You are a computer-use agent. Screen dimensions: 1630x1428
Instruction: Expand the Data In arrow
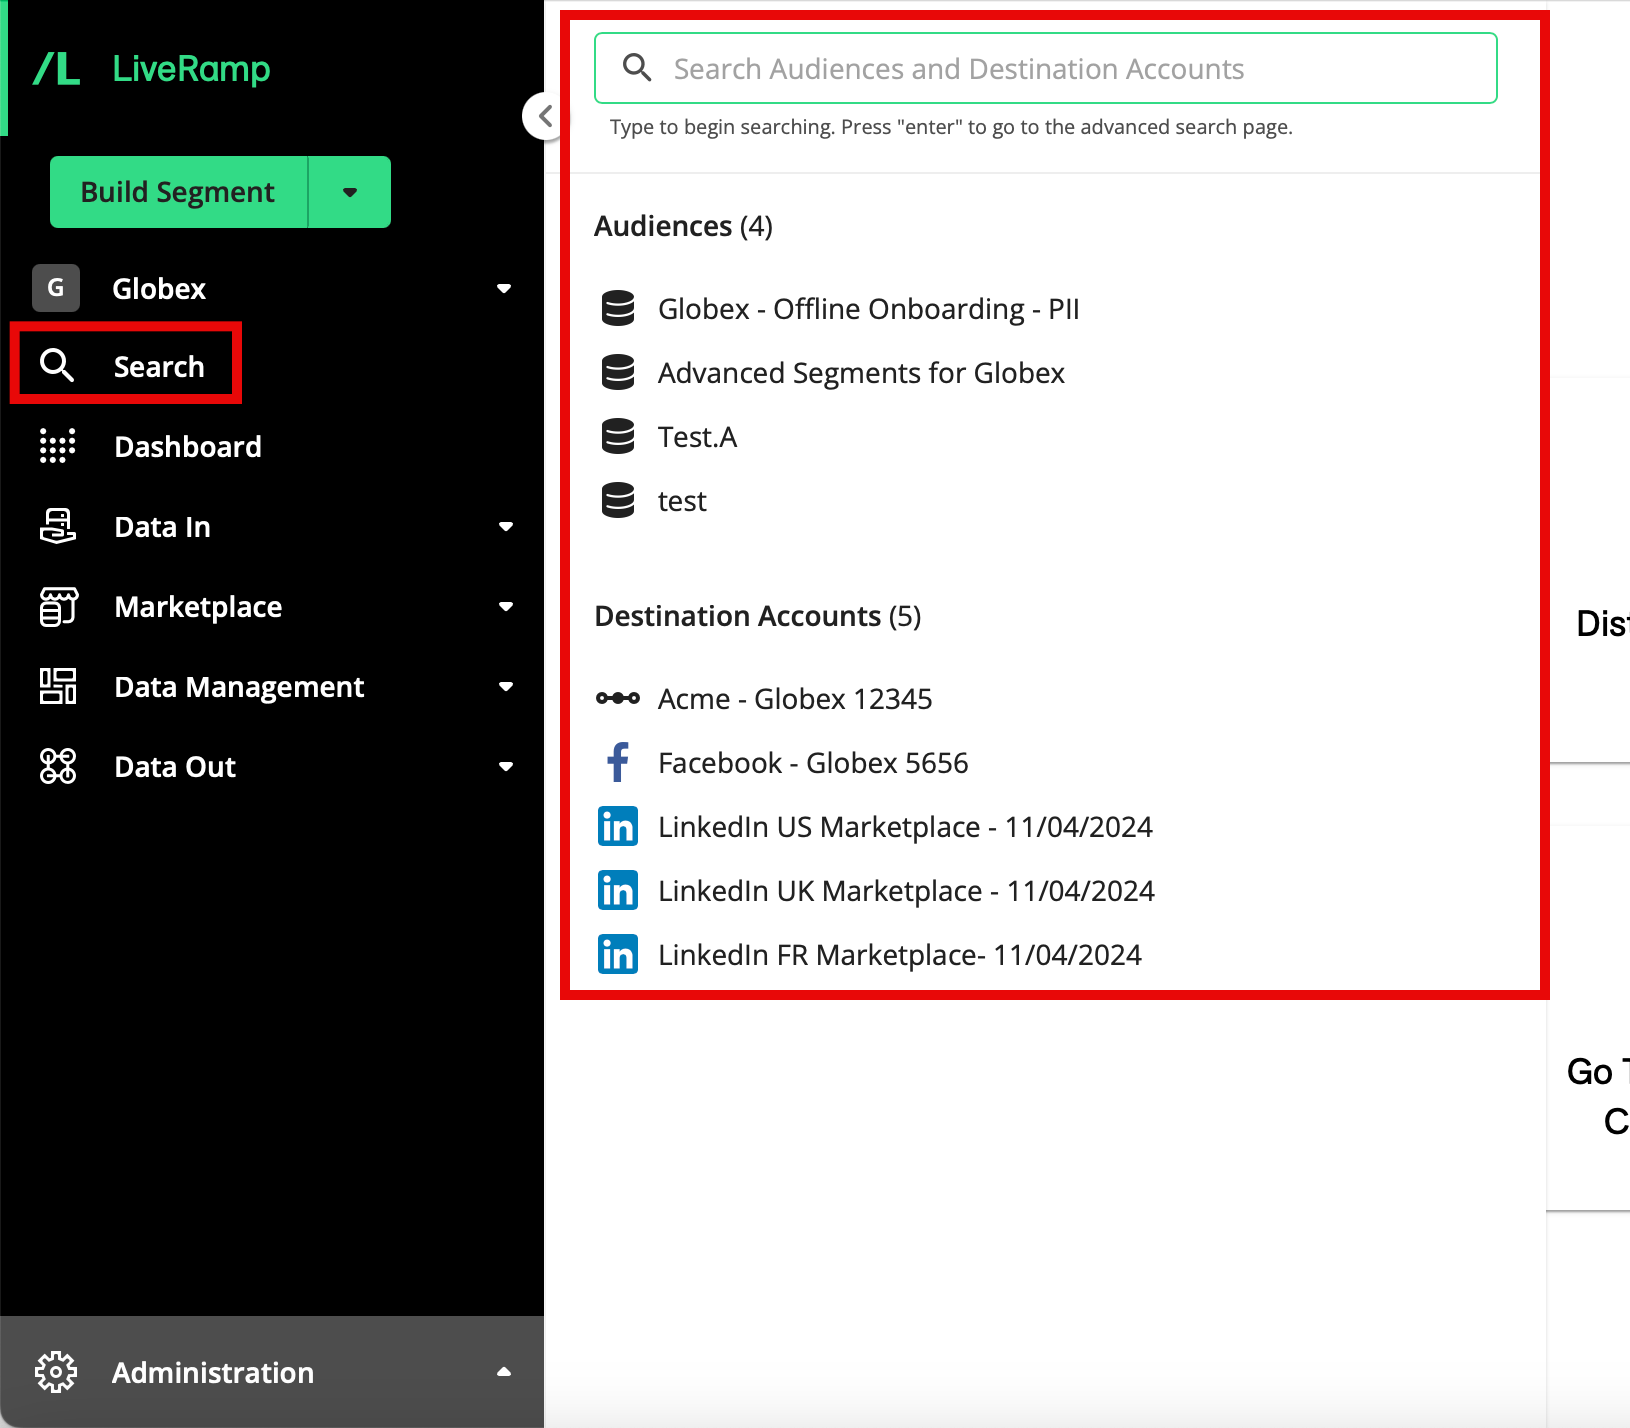pyautogui.click(x=506, y=526)
